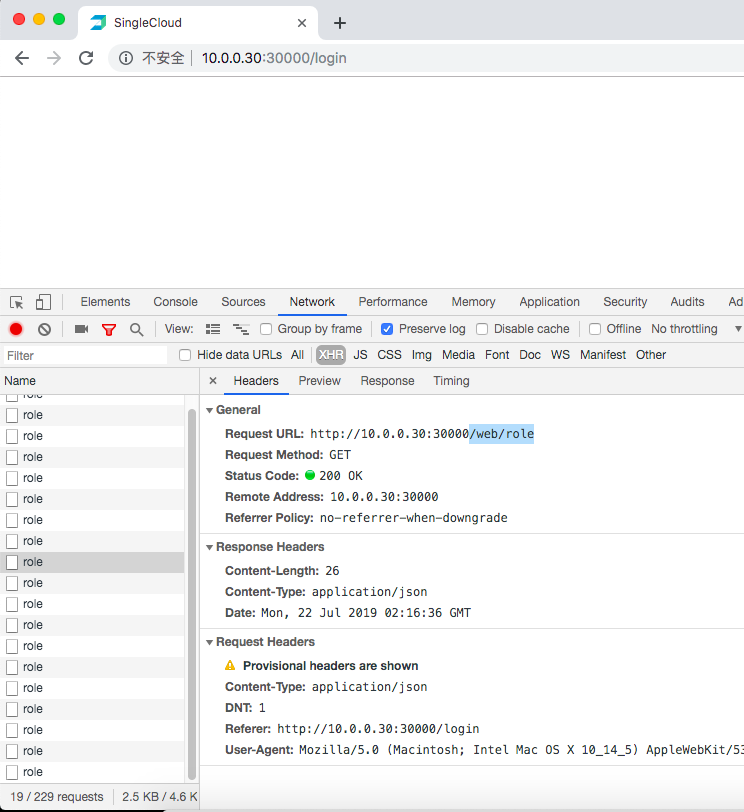The image size is (744, 812).
Task: Open the Memory panel
Action: pyautogui.click(x=473, y=302)
